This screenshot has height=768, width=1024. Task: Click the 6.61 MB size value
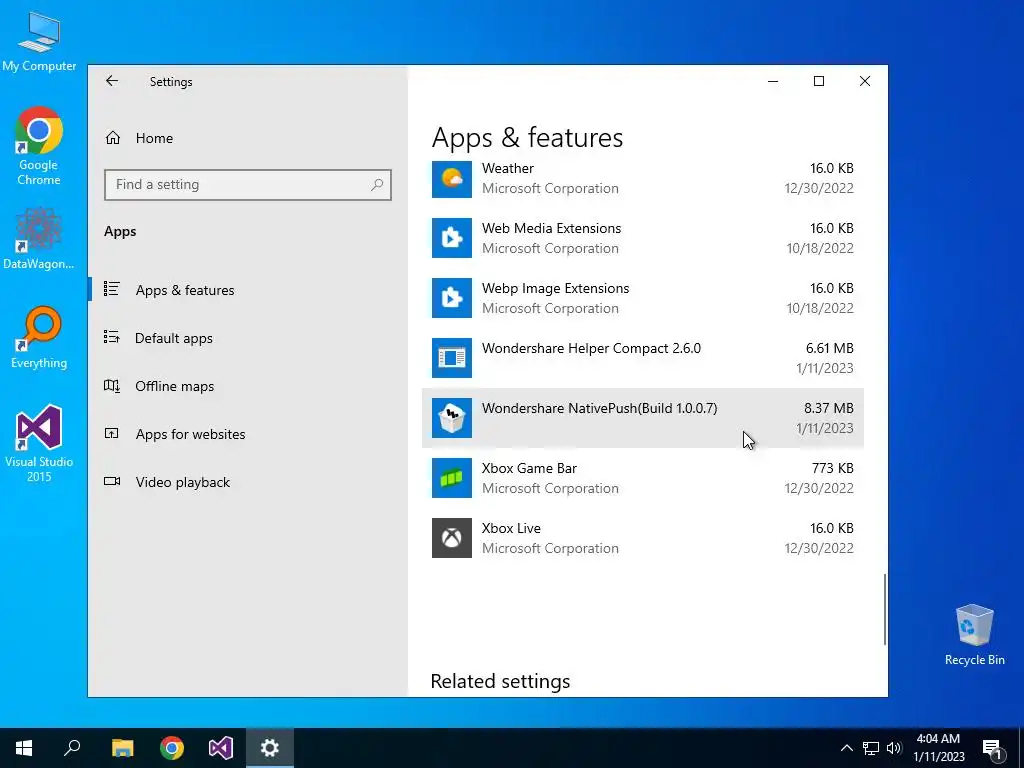pyautogui.click(x=829, y=348)
